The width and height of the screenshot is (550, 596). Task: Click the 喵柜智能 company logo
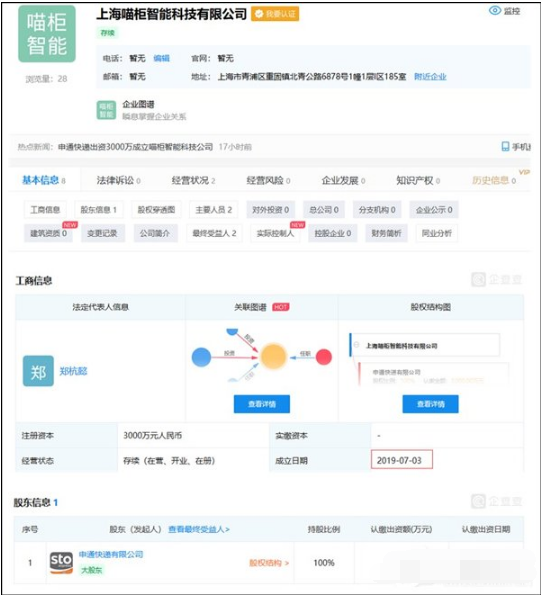(x=47, y=34)
